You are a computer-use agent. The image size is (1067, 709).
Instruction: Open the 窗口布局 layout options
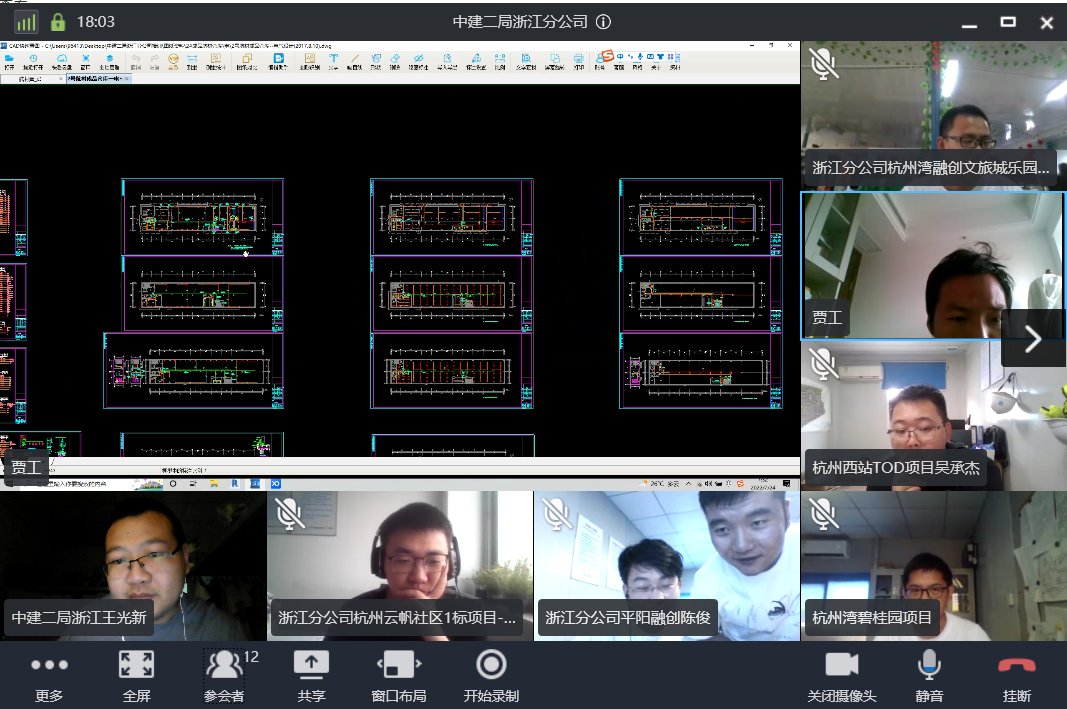click(399, 676)
